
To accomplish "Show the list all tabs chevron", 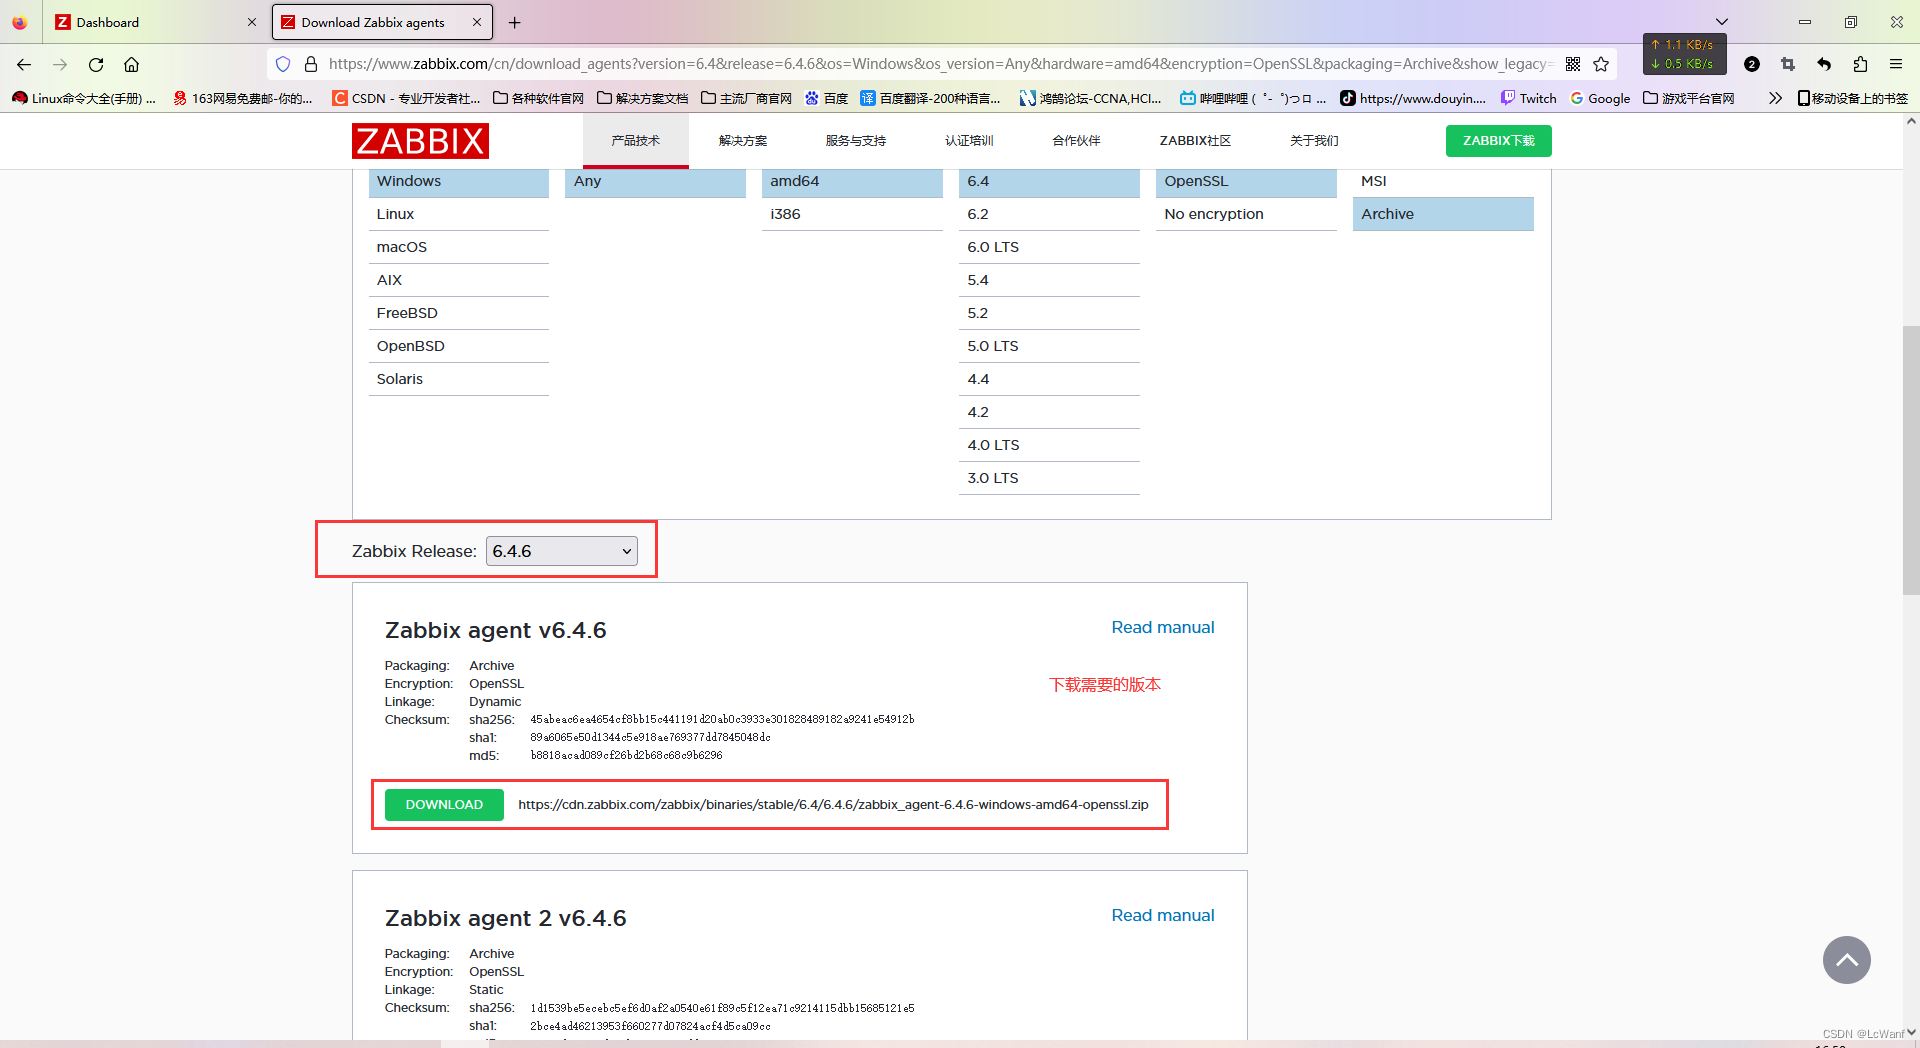I will click(1722, 22).
